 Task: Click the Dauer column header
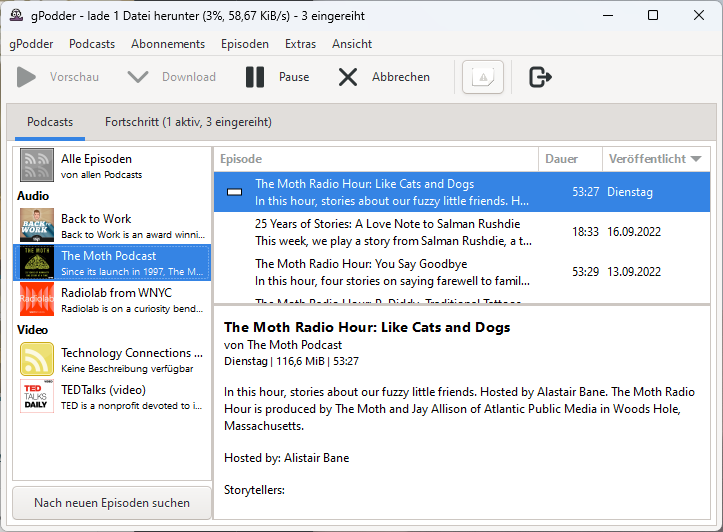(570, 159)
